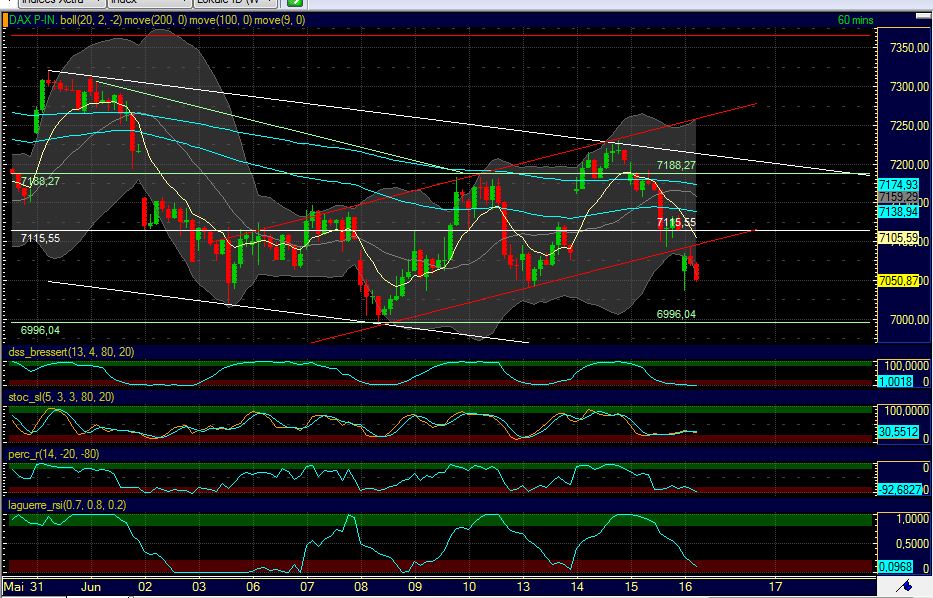Screen dimensions: 933x598
Task: Click the 14 date on the time axis
Action: tap(577, 587)
